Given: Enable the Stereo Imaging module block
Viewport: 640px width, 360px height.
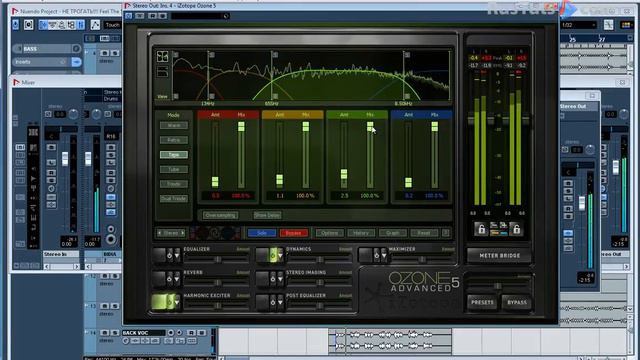Looking at the screenshot, I should (262, 279).
